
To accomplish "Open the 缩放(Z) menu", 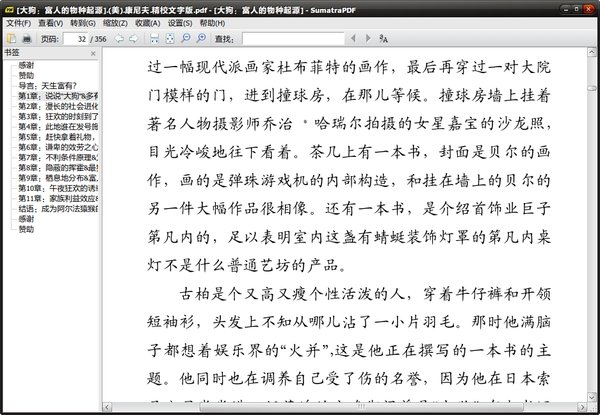I will pos(115,23).
